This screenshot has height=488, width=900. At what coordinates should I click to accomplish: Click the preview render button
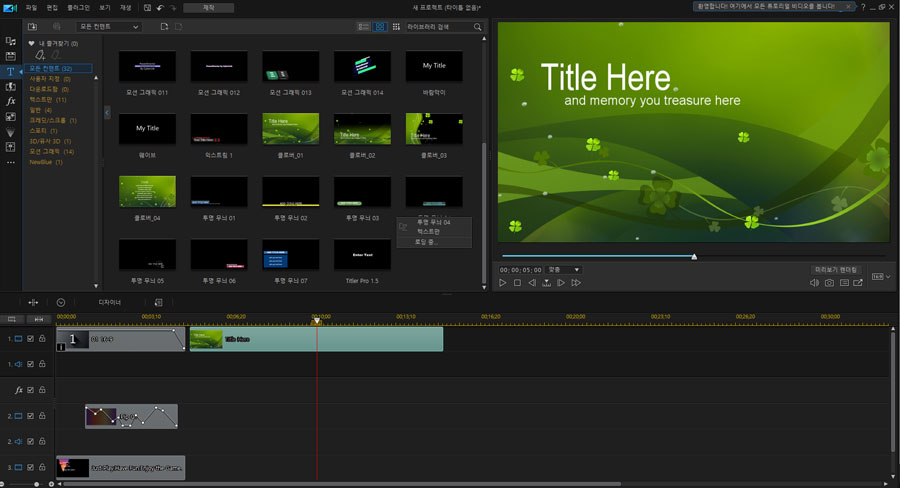(836, 270)
